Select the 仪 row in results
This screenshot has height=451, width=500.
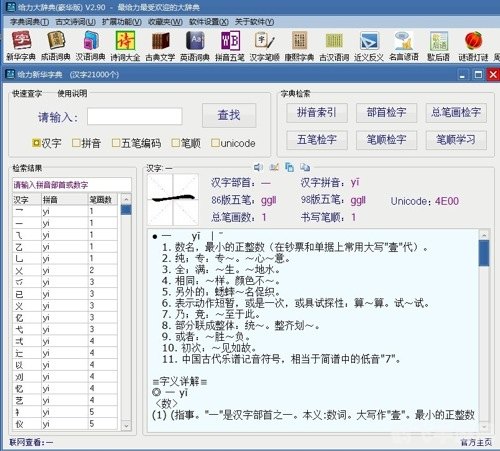pyautogui.click(x=65, y=424)
